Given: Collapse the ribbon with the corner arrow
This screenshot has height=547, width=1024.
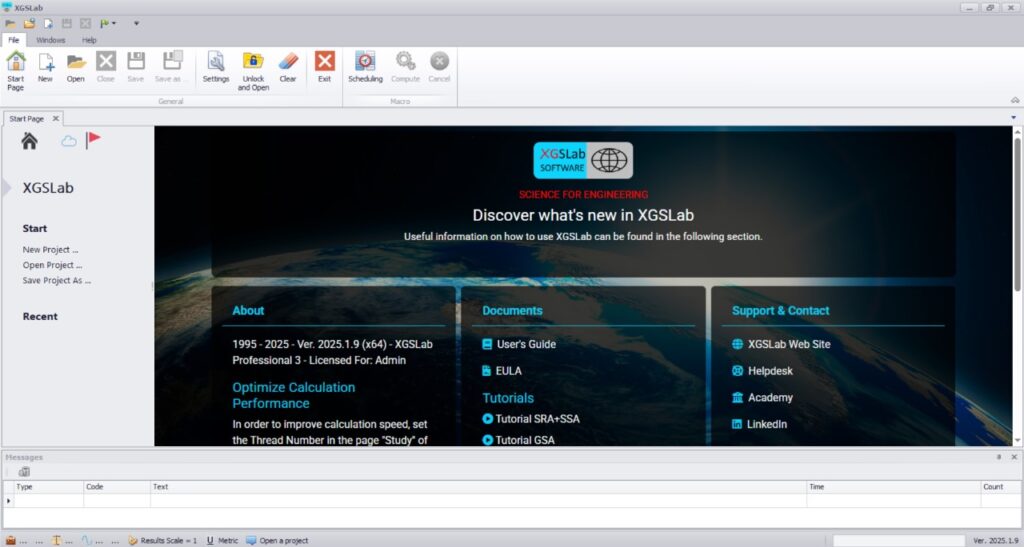Looking at the screenshot, I should (x=1015, y=101).
